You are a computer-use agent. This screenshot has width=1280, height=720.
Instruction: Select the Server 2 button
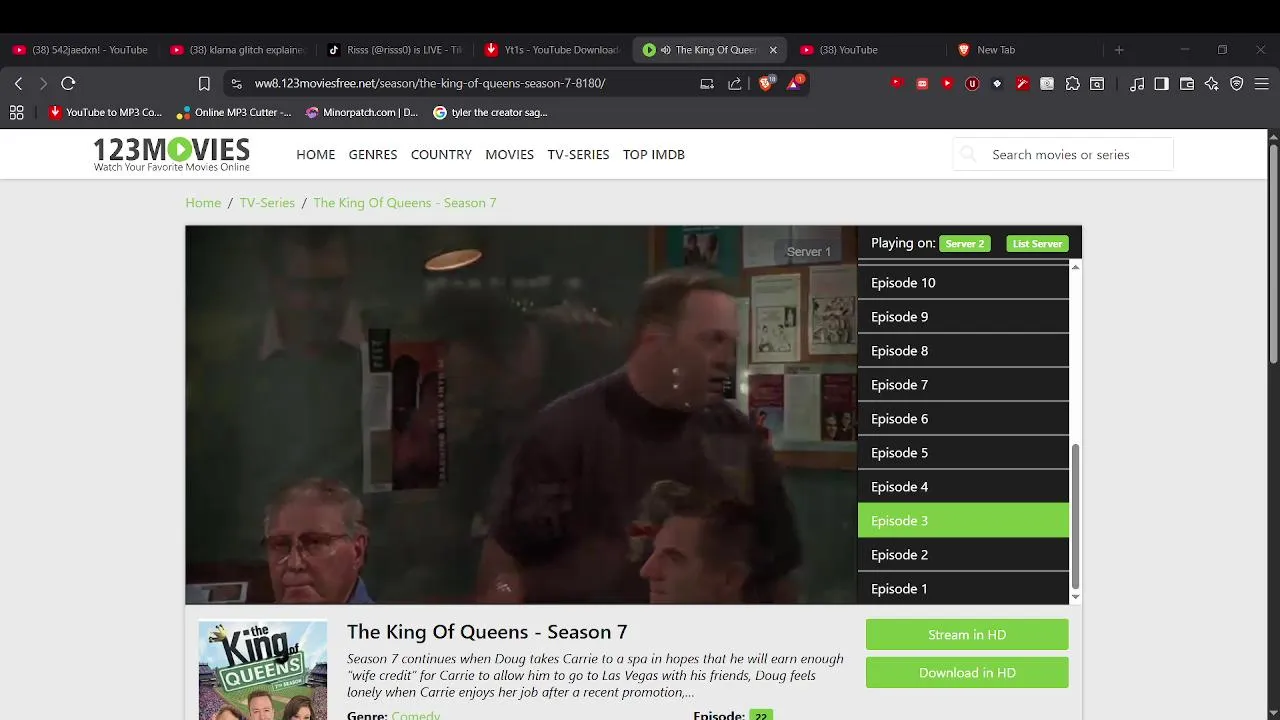pyautogui.click(x=965, y=243)
